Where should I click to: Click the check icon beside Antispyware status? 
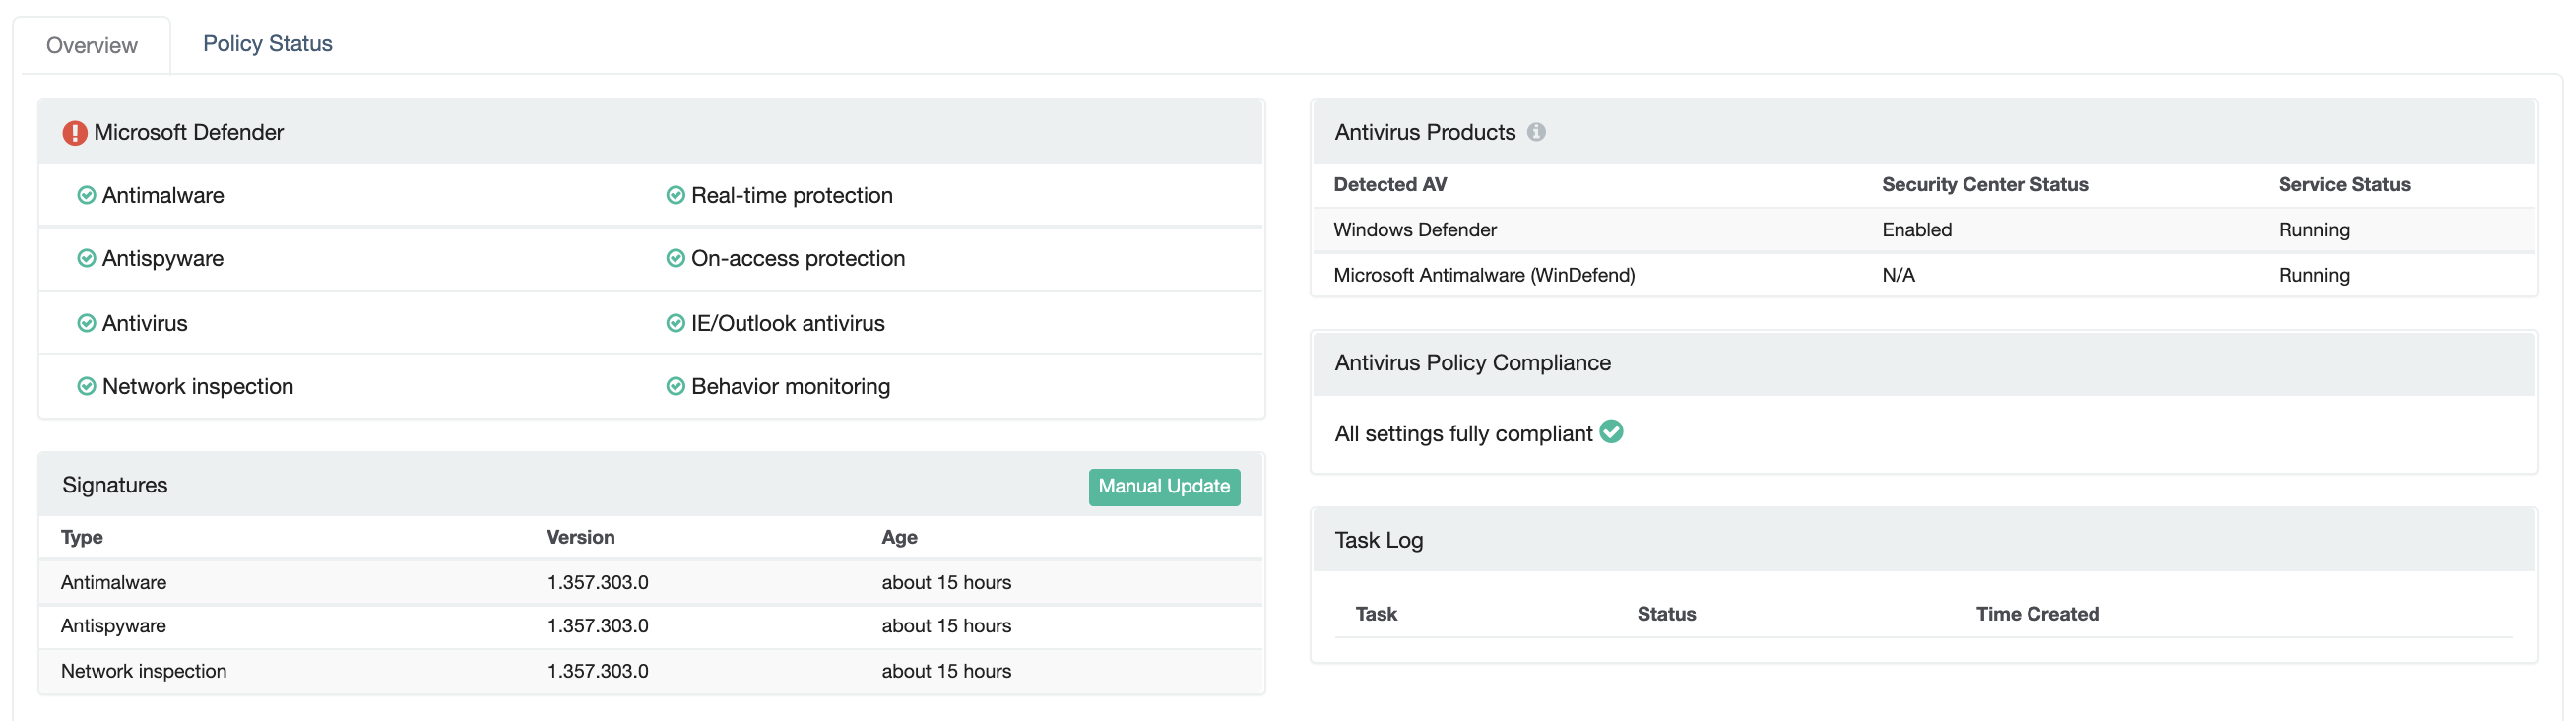87,258
